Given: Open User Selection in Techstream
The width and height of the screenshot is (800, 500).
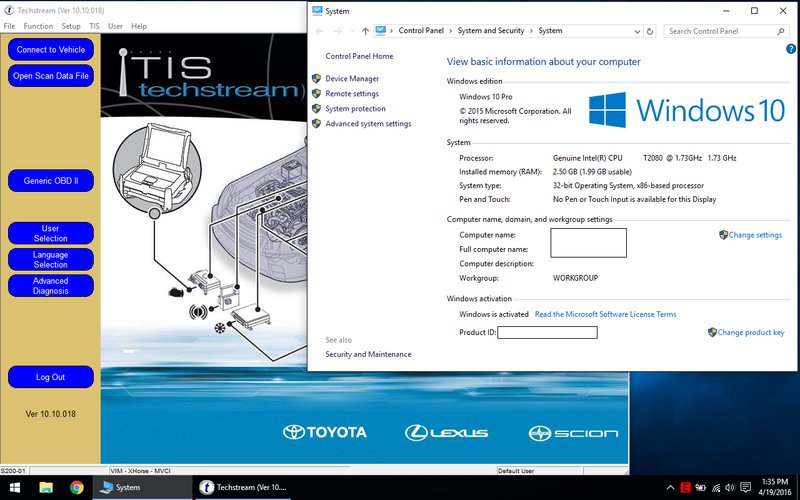Looking at the screenshot, I should tap(51, 233).
